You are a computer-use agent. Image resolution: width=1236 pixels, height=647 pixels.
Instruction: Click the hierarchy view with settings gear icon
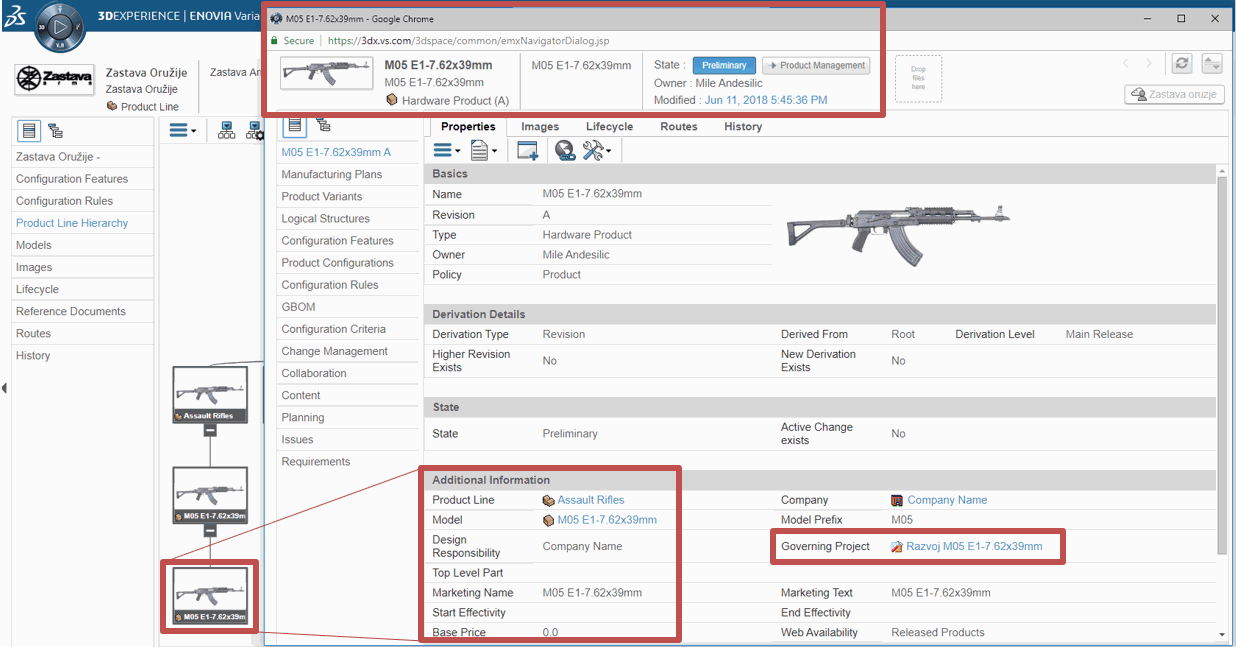pos(254,130)
